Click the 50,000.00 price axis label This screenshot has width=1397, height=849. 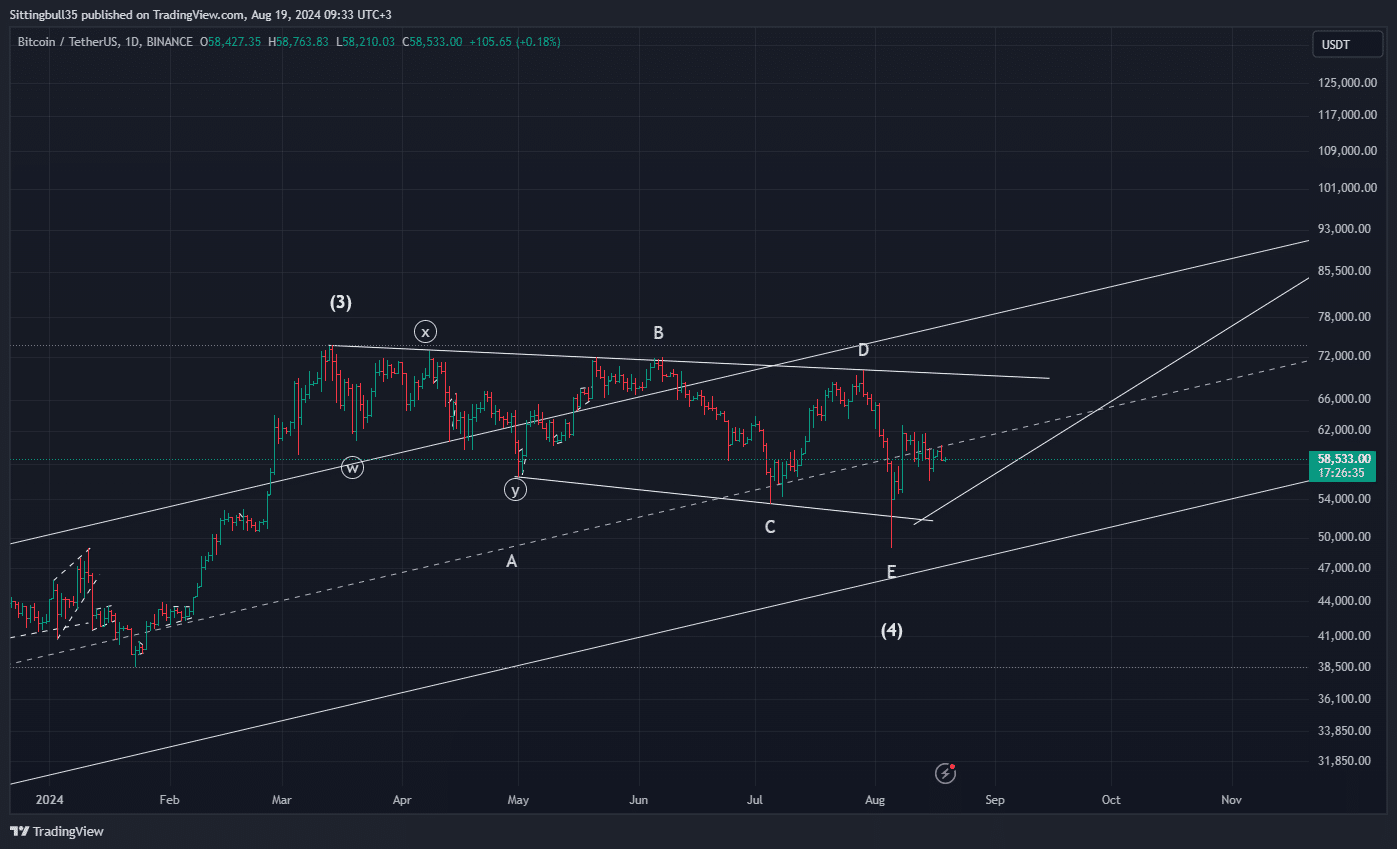tap(1345, 537)
